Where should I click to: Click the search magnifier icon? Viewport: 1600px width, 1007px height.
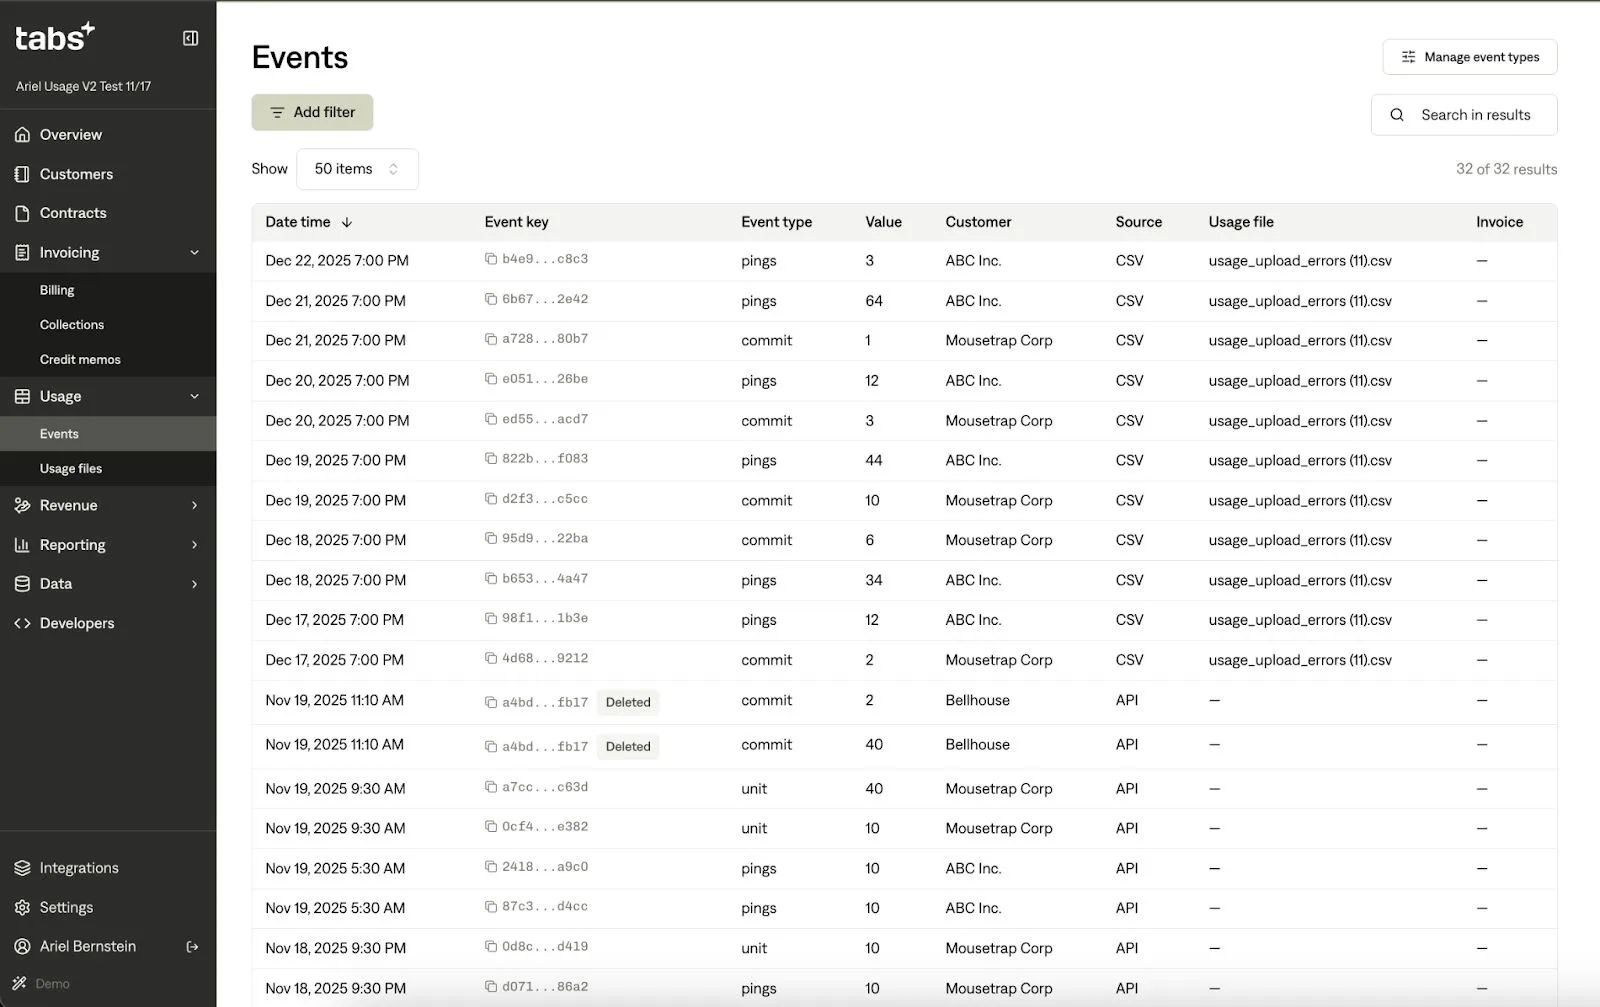point(1397,115)
